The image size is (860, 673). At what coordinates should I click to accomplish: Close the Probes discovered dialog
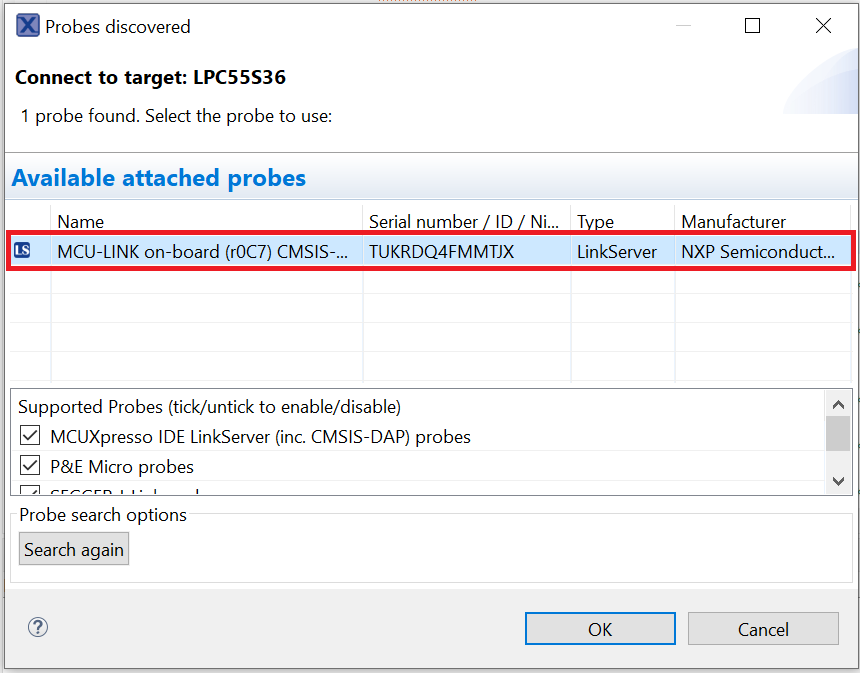click(x=823, y=26)
